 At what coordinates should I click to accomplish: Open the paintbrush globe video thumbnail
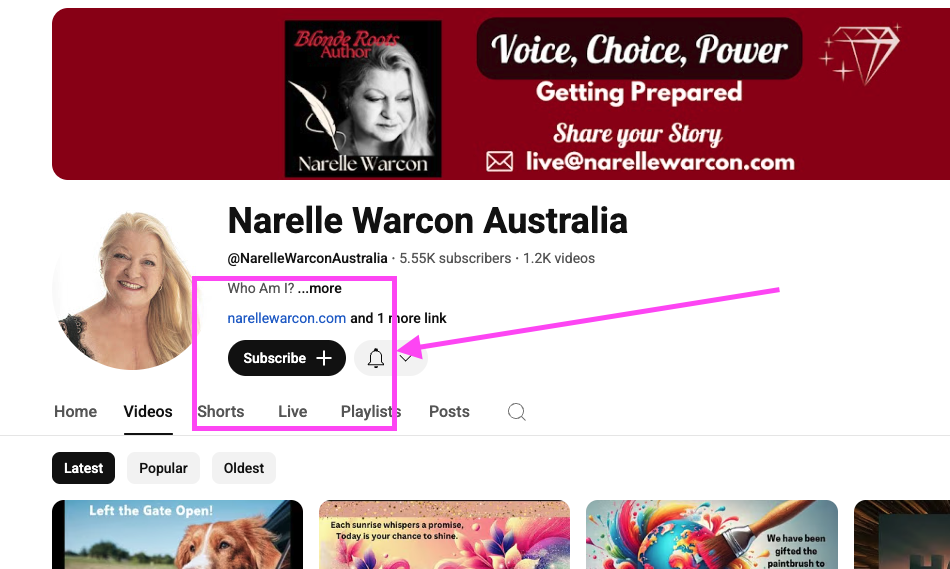point(712,534)
